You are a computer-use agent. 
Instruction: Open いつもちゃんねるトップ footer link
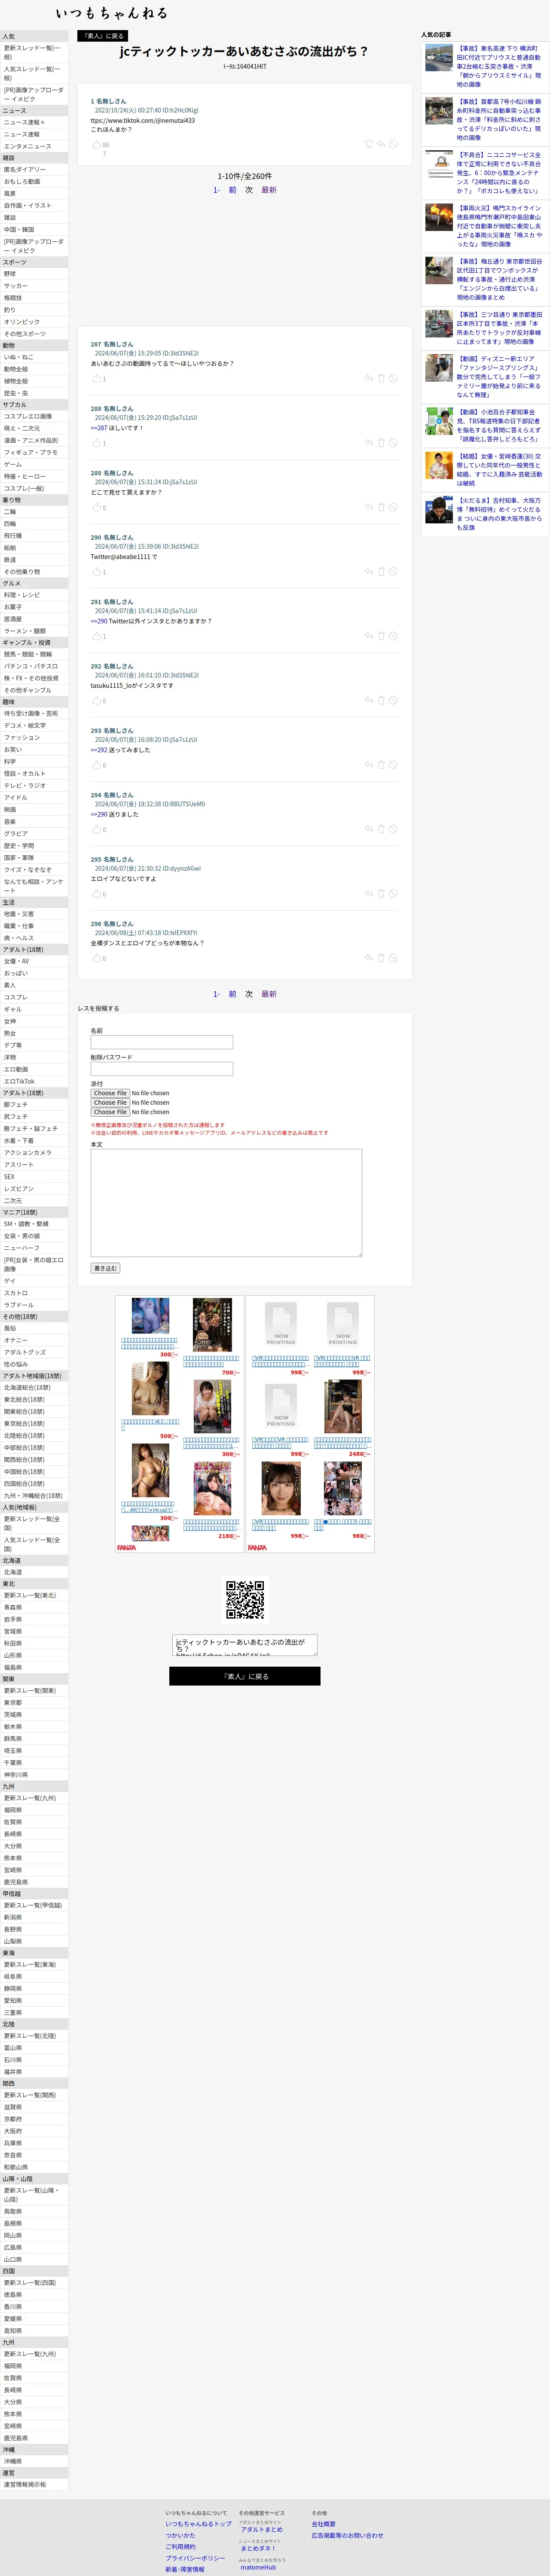click(x=198, y=2524)
